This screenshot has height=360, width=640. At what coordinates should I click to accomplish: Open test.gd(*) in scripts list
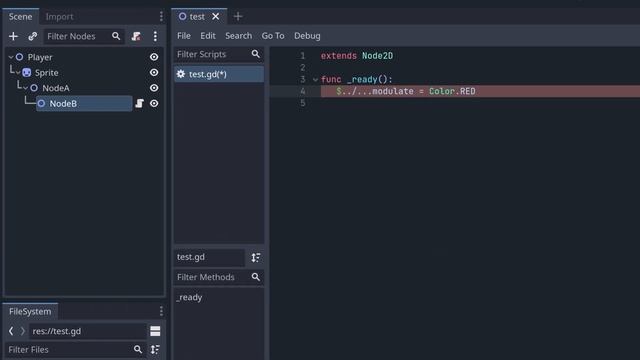[219, 74]
